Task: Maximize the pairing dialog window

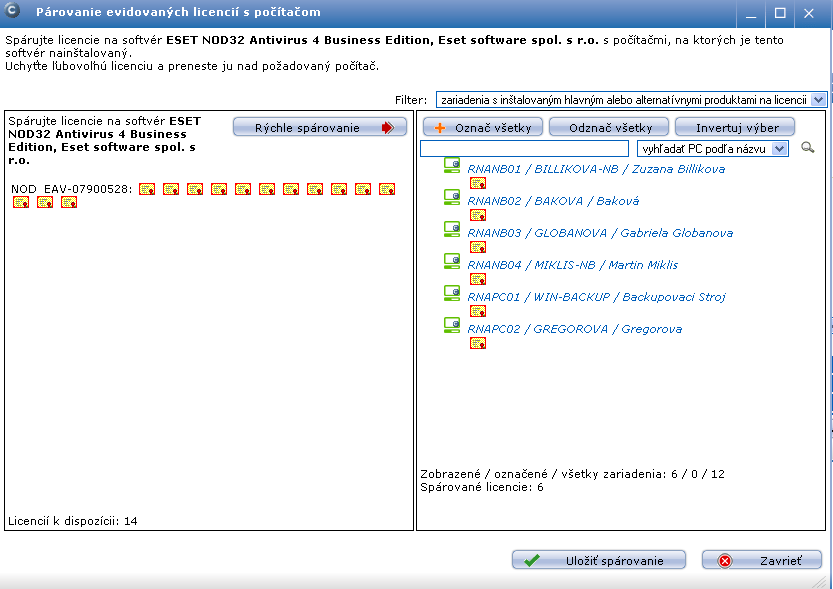Action: coord(780,13)
